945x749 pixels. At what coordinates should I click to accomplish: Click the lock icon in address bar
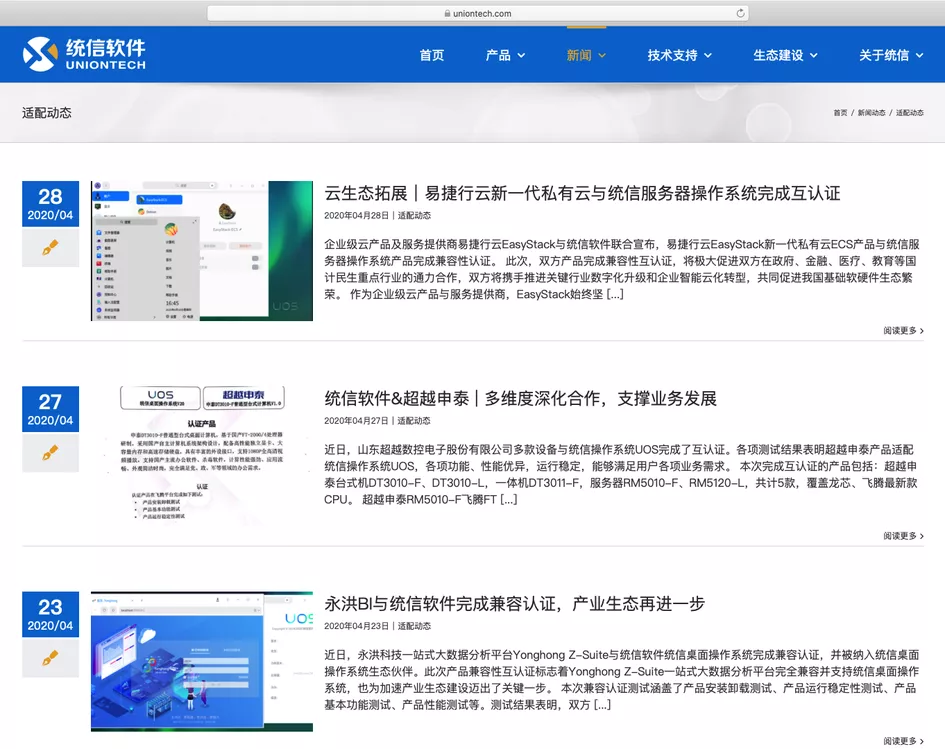447,13
